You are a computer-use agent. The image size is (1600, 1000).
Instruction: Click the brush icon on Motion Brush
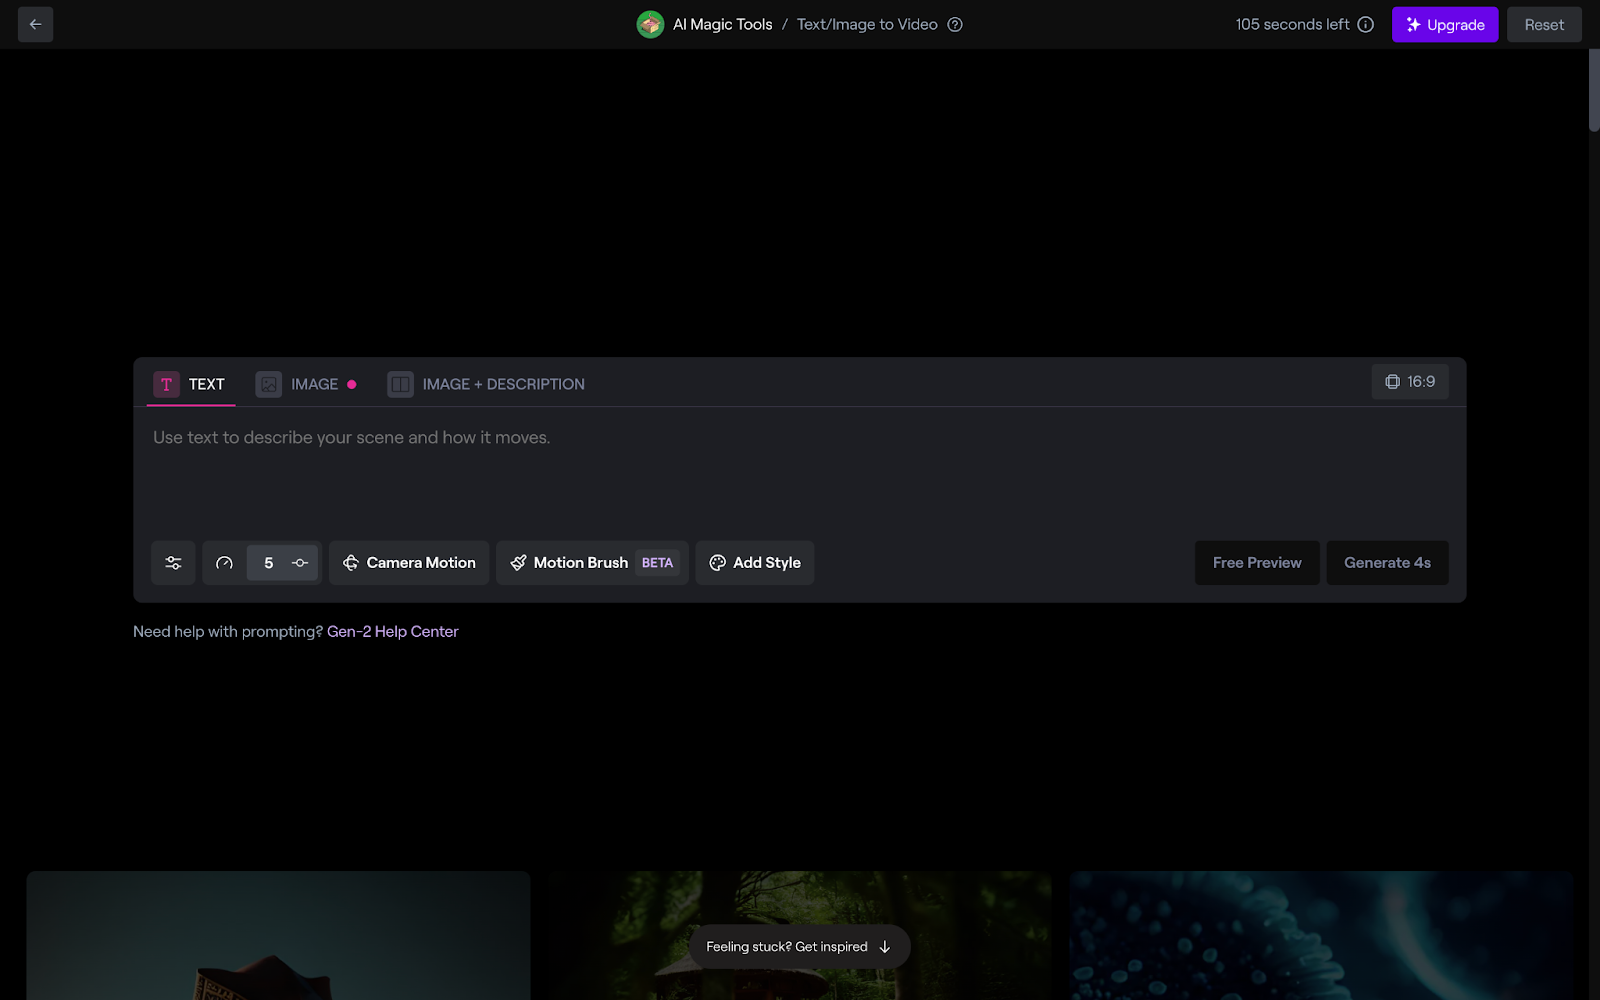(518, 563)
